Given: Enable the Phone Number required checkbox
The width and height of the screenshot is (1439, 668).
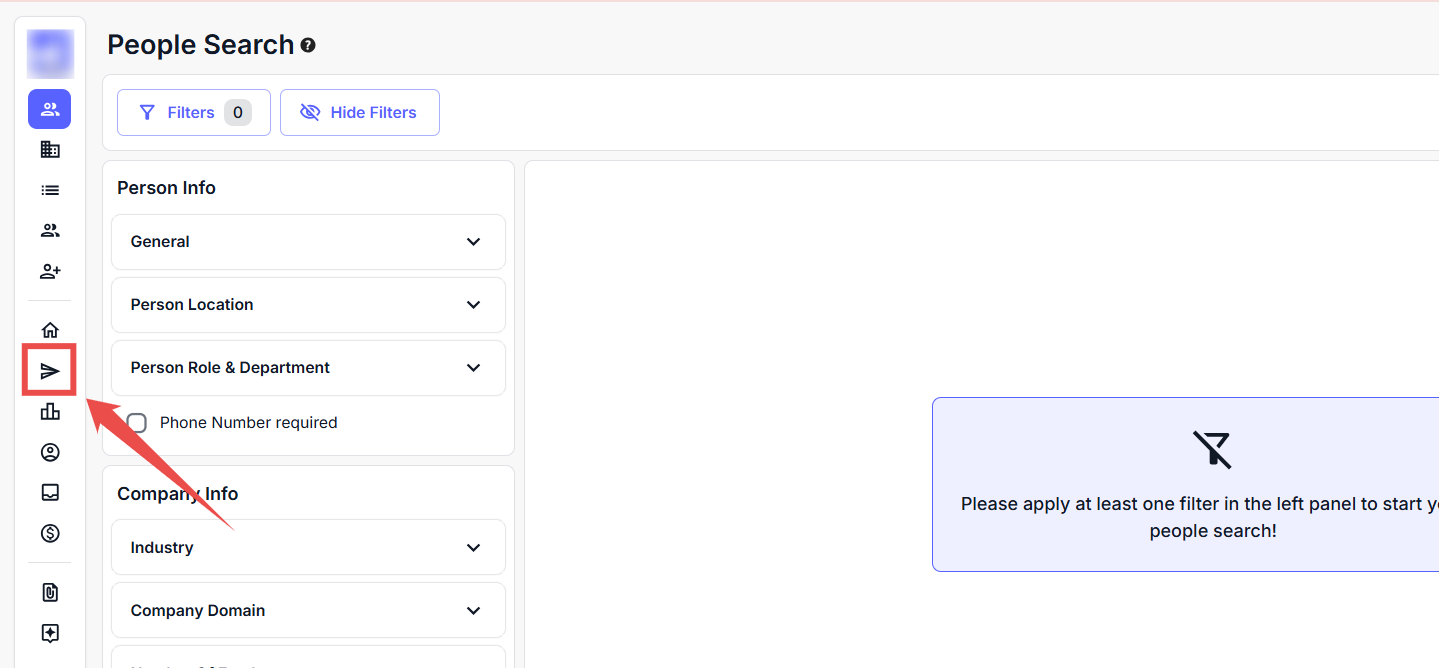Looking at the screenshot, I should [137, 423].
